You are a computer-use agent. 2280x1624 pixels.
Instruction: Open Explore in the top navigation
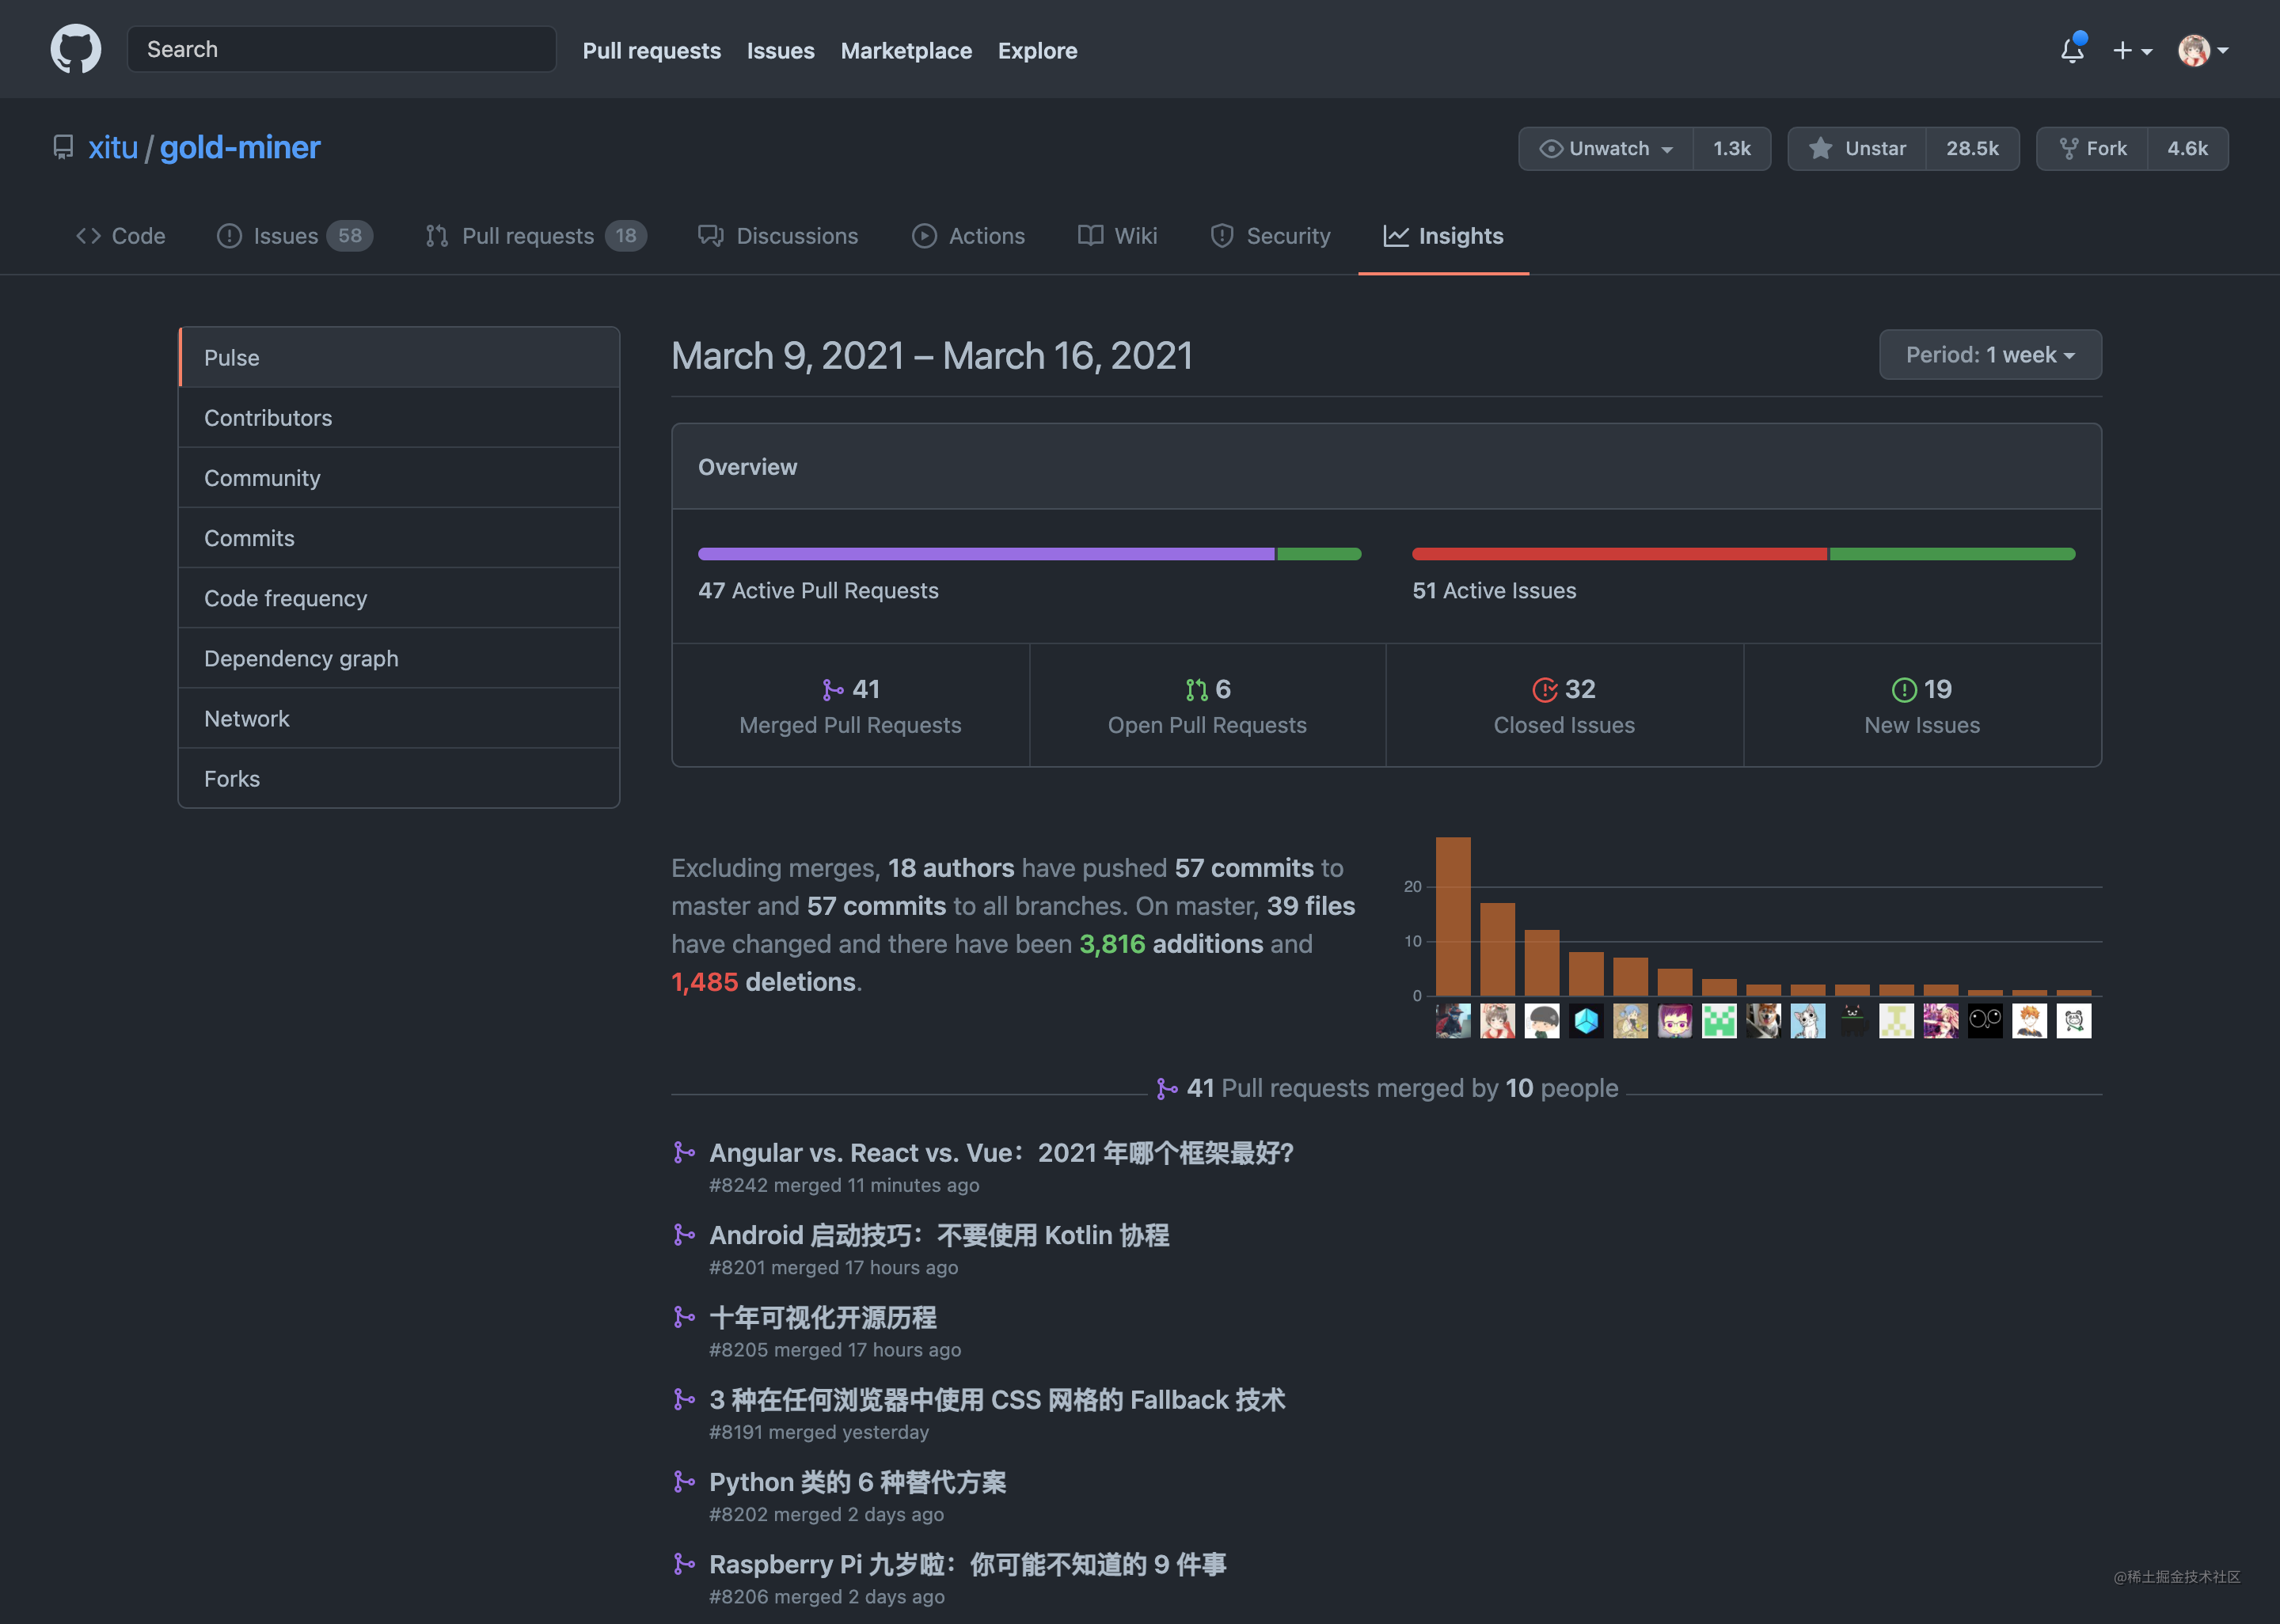1037,50
